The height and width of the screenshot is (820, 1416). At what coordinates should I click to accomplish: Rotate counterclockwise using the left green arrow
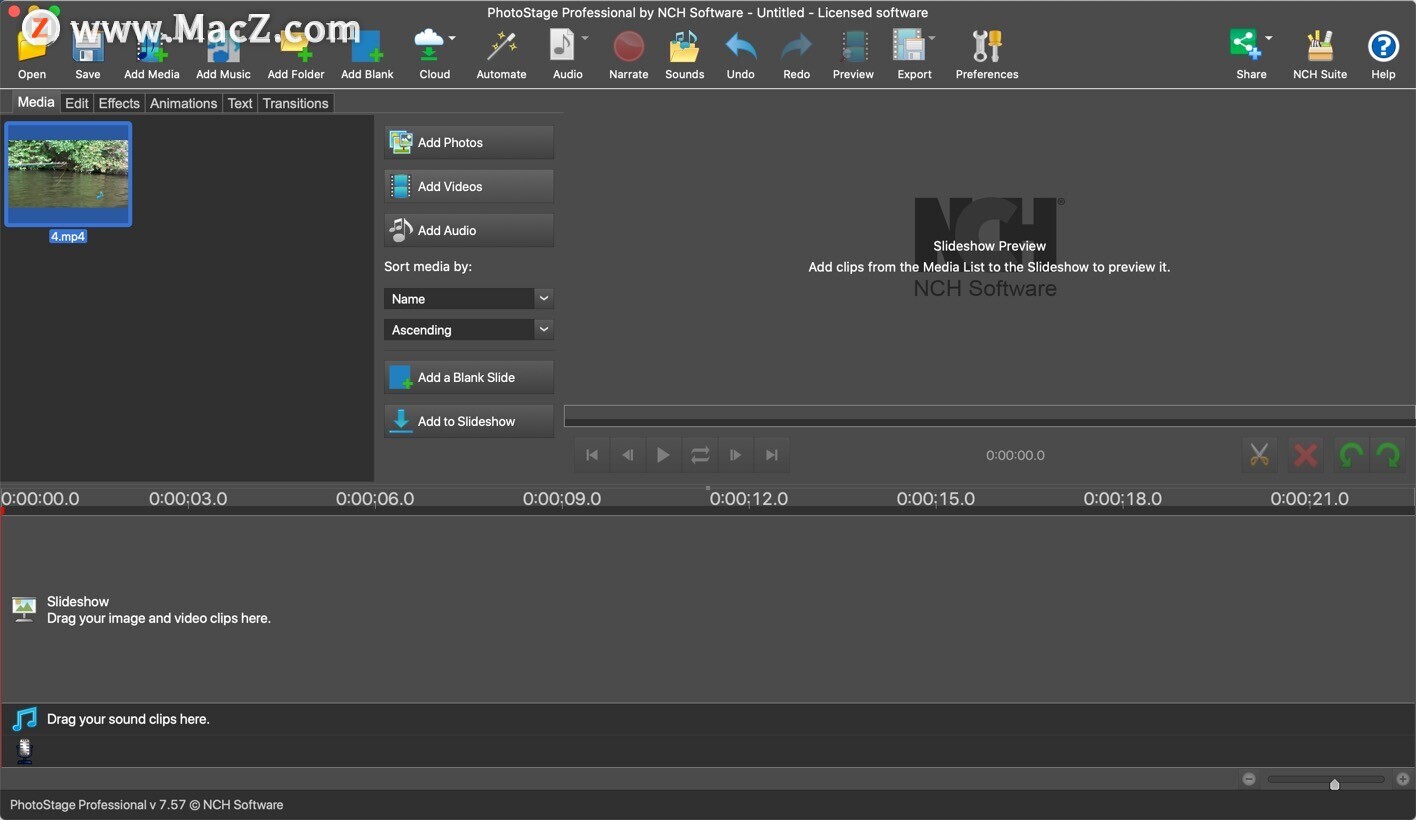coord(1351,455)
